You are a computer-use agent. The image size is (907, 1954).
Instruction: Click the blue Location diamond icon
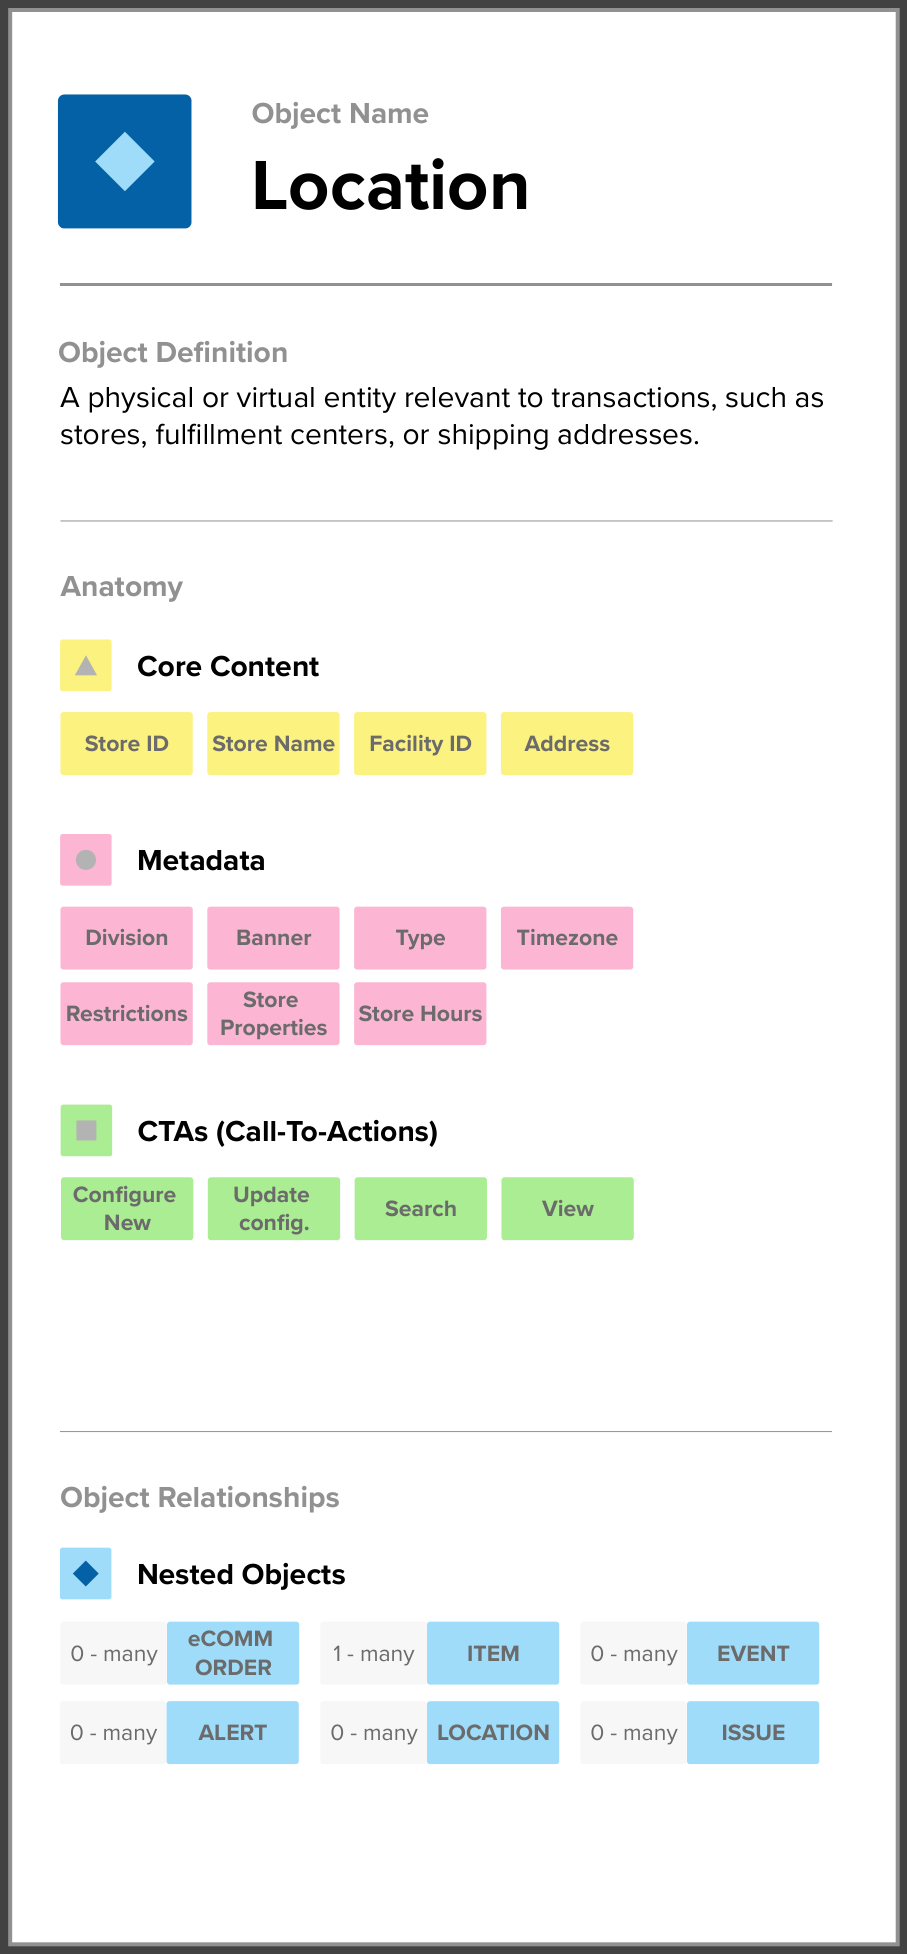point(125,161)
